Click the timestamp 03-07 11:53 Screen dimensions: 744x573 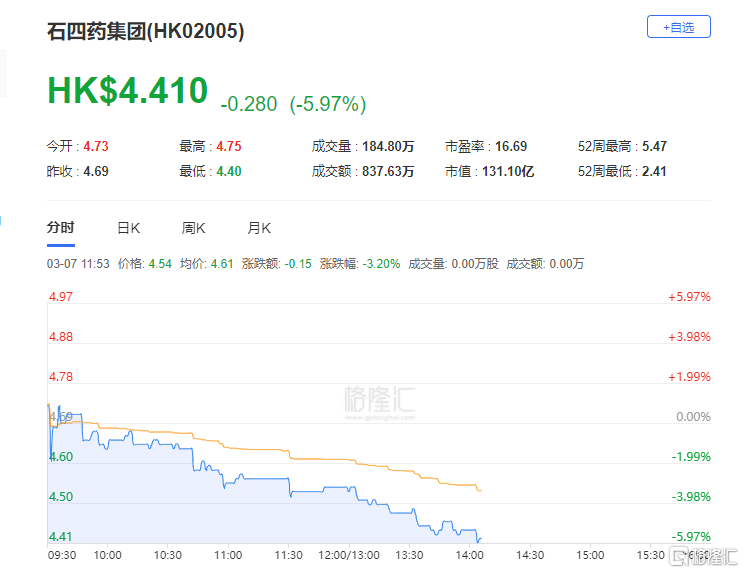[x=78, y=264]
